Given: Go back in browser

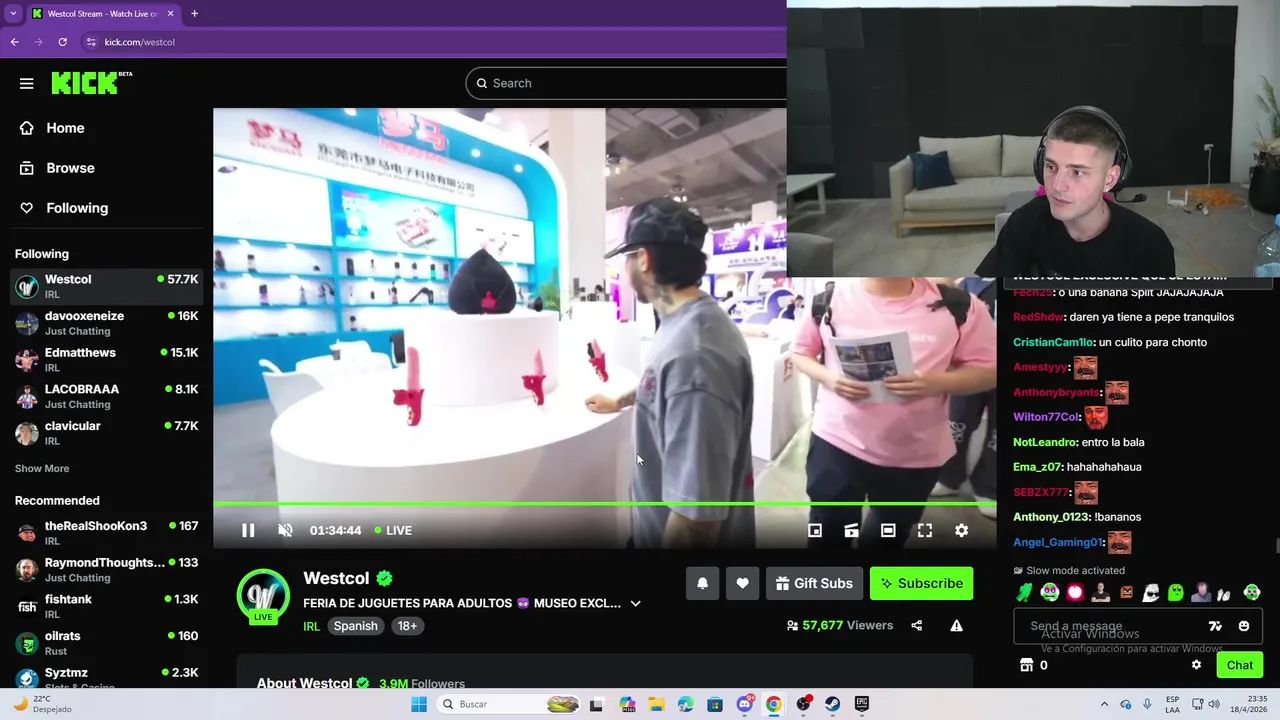Looking at the screenshot, I should [14, 42].
